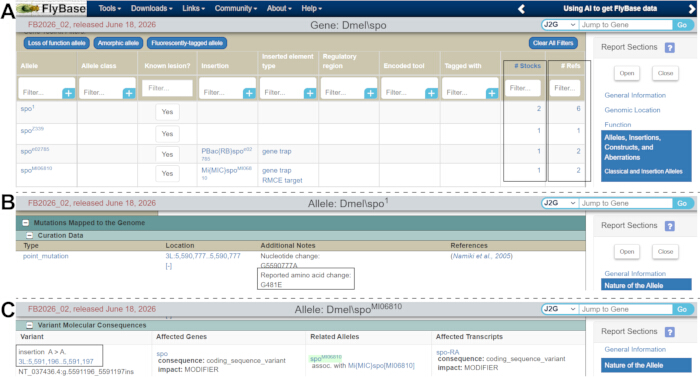Click plus icon in Allele class filter
700x377 pixels.
click(x=129, y=93)
